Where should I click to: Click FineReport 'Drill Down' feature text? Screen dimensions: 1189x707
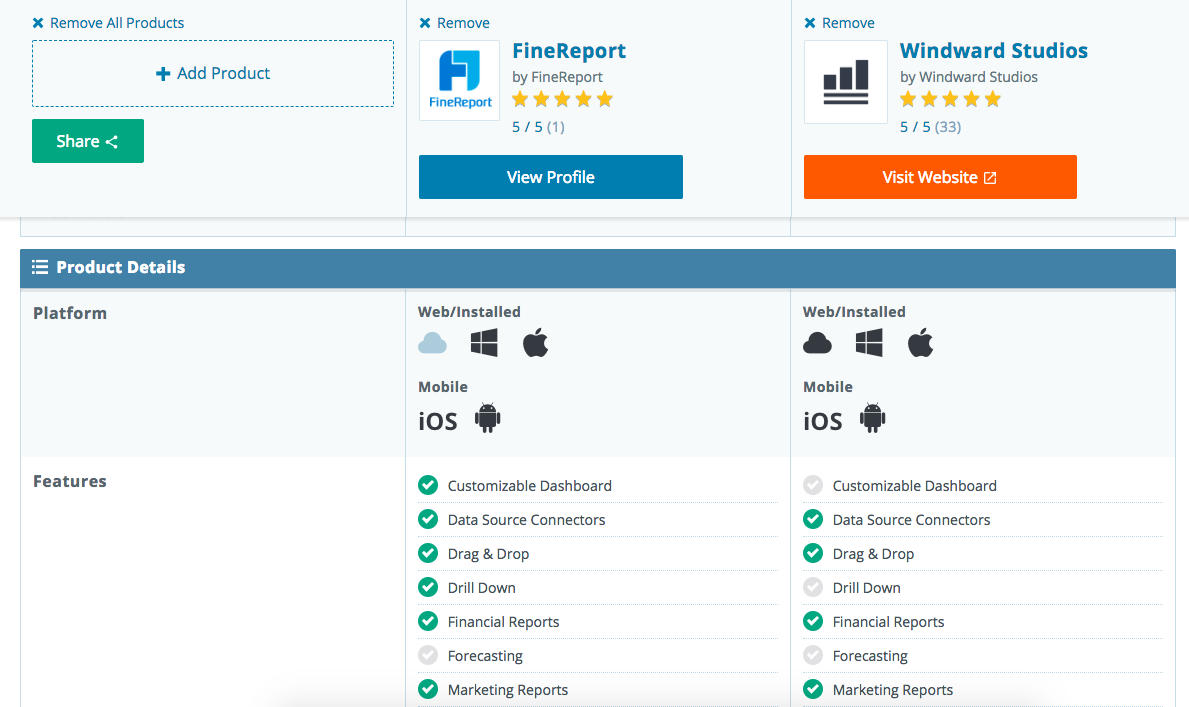(482, 588)
